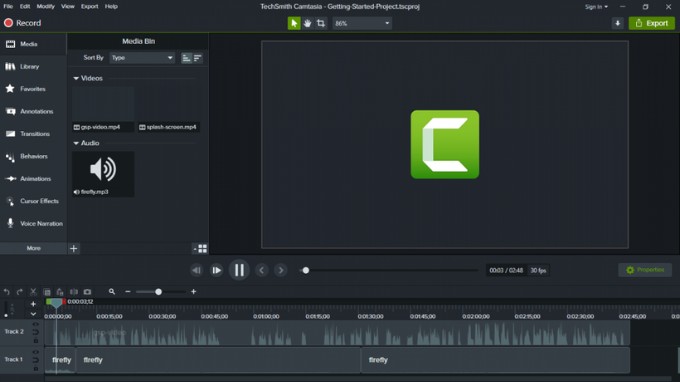Screen dimensions: 680x382
Task: Open the Modify menu
Action: click(x=46, y=7)
